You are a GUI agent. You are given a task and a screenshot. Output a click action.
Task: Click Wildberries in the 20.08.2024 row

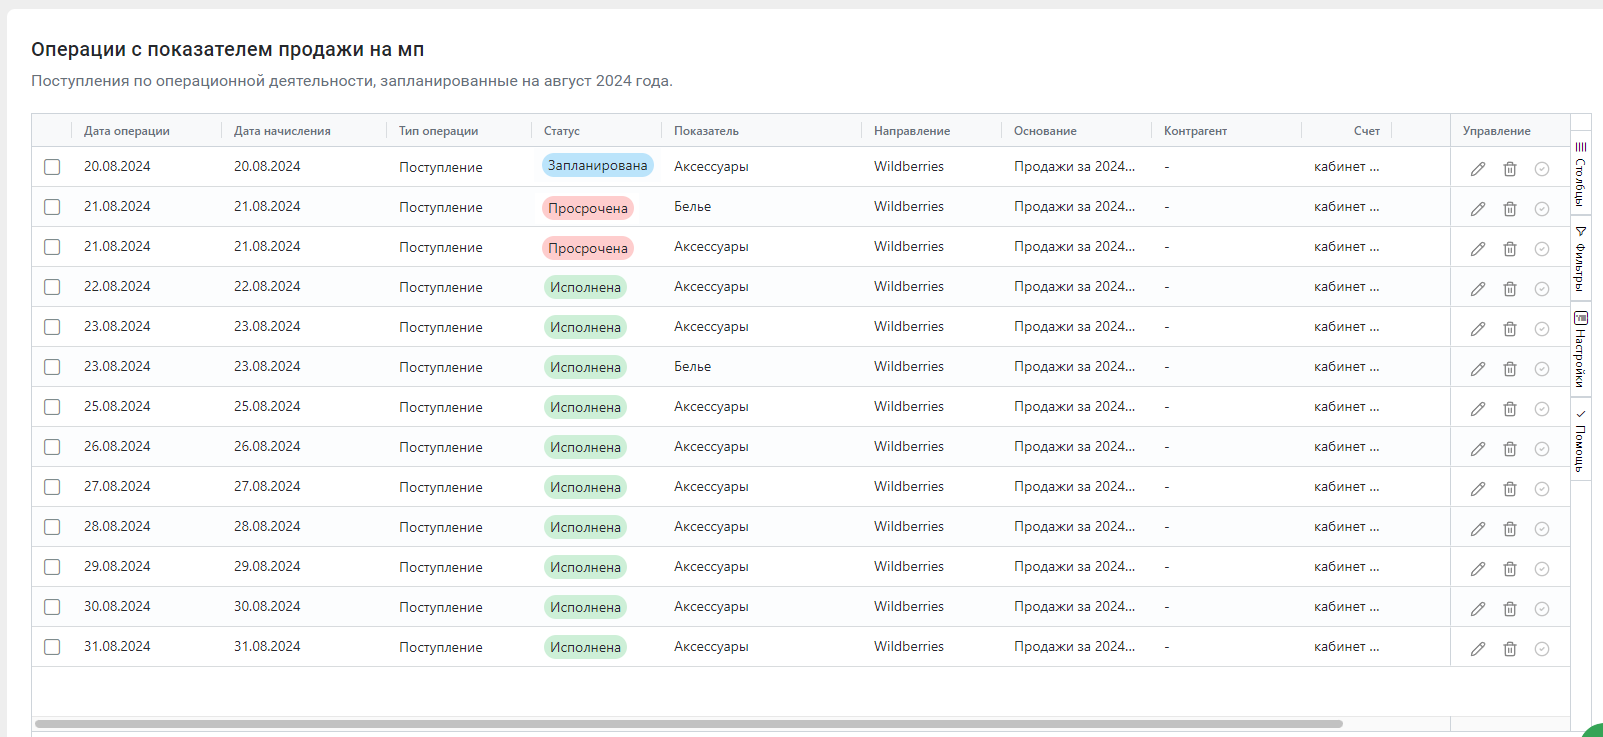[x=909, y=167]
